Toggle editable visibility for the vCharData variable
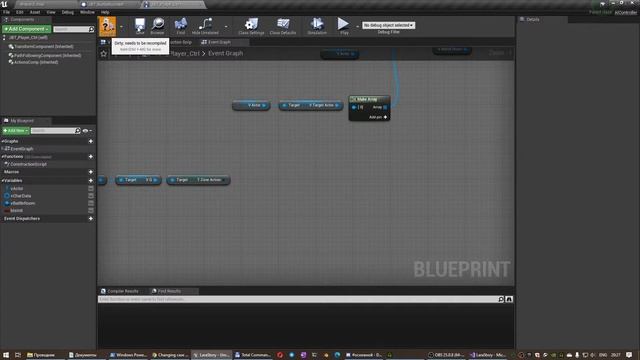 [x=91, y=196]
